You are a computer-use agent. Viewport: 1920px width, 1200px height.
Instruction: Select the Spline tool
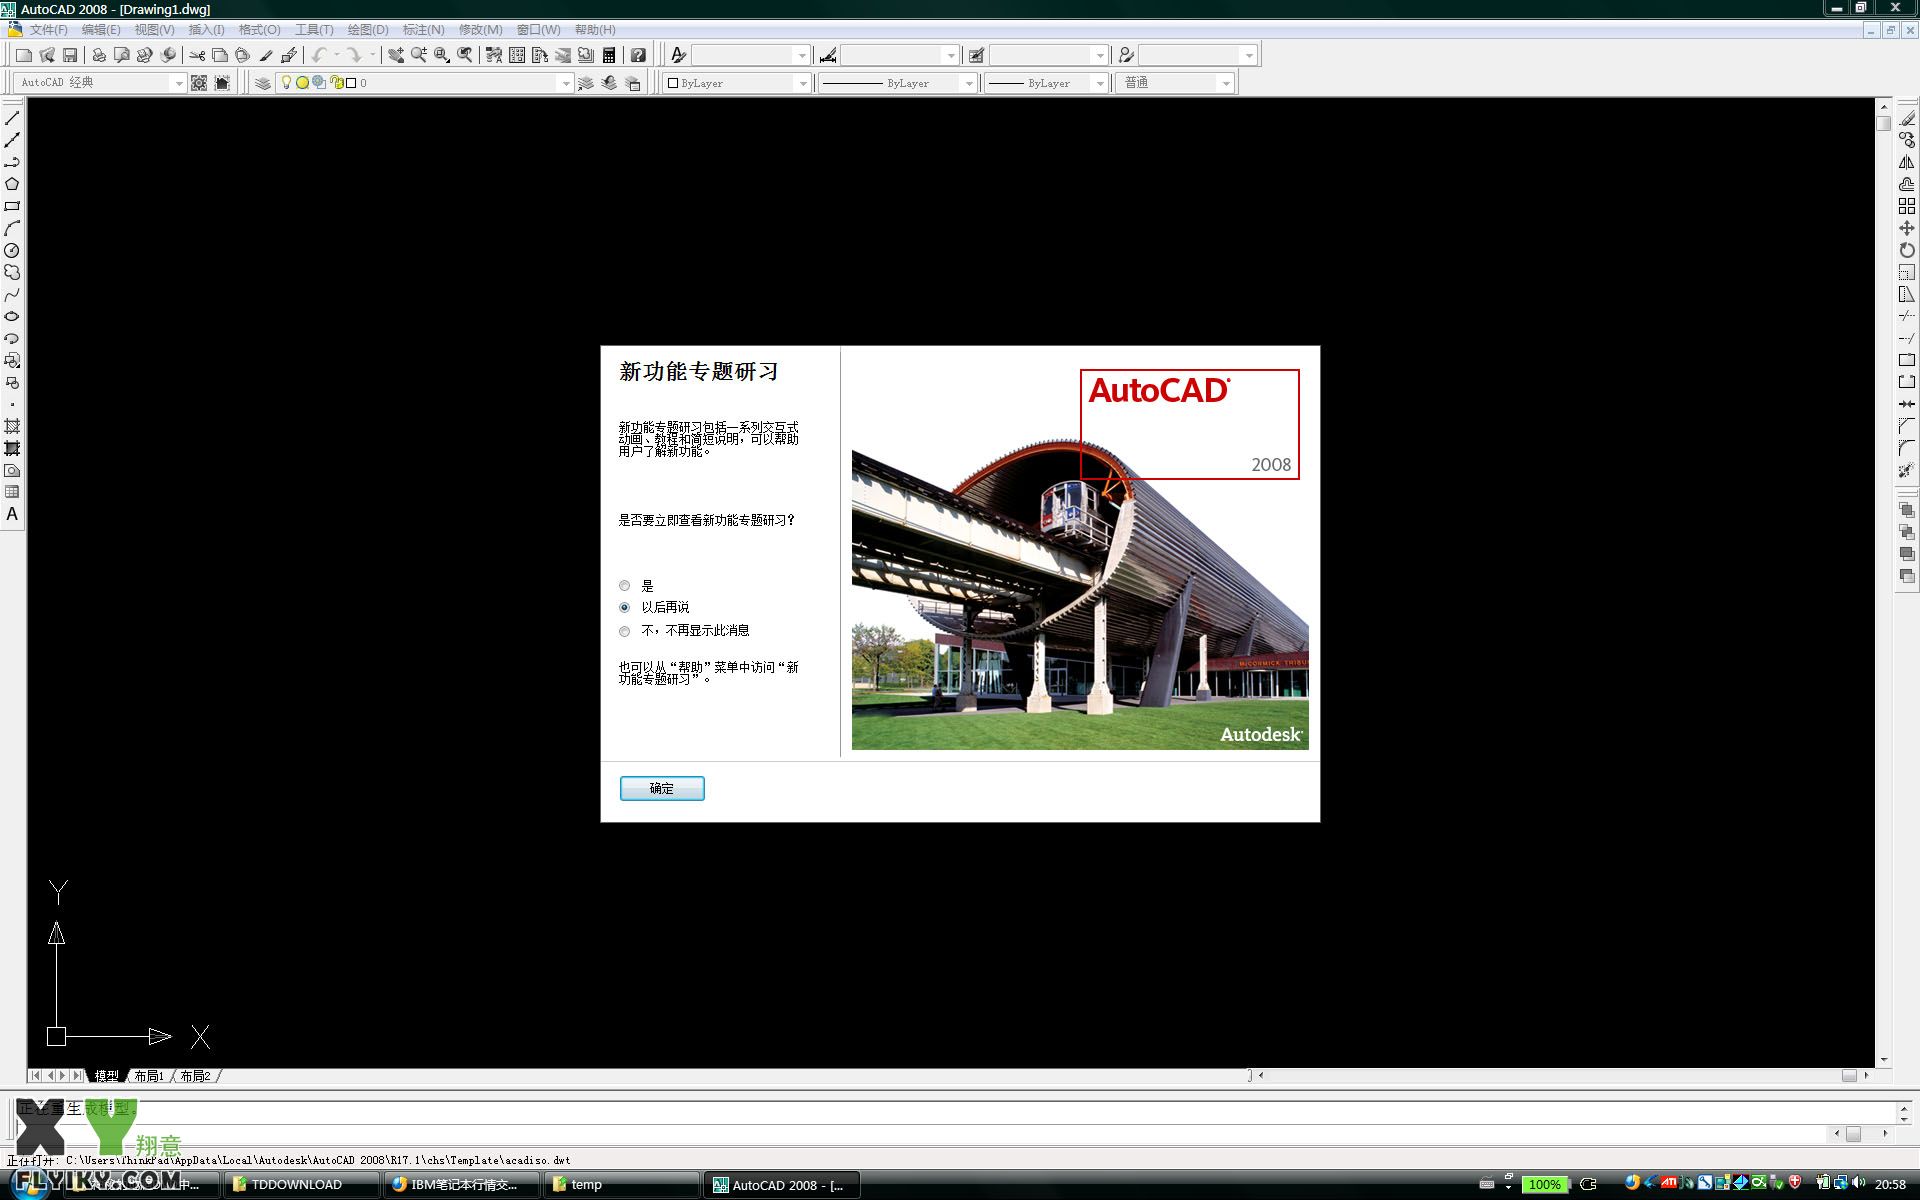pyautogui.click(x=12, y=294)
